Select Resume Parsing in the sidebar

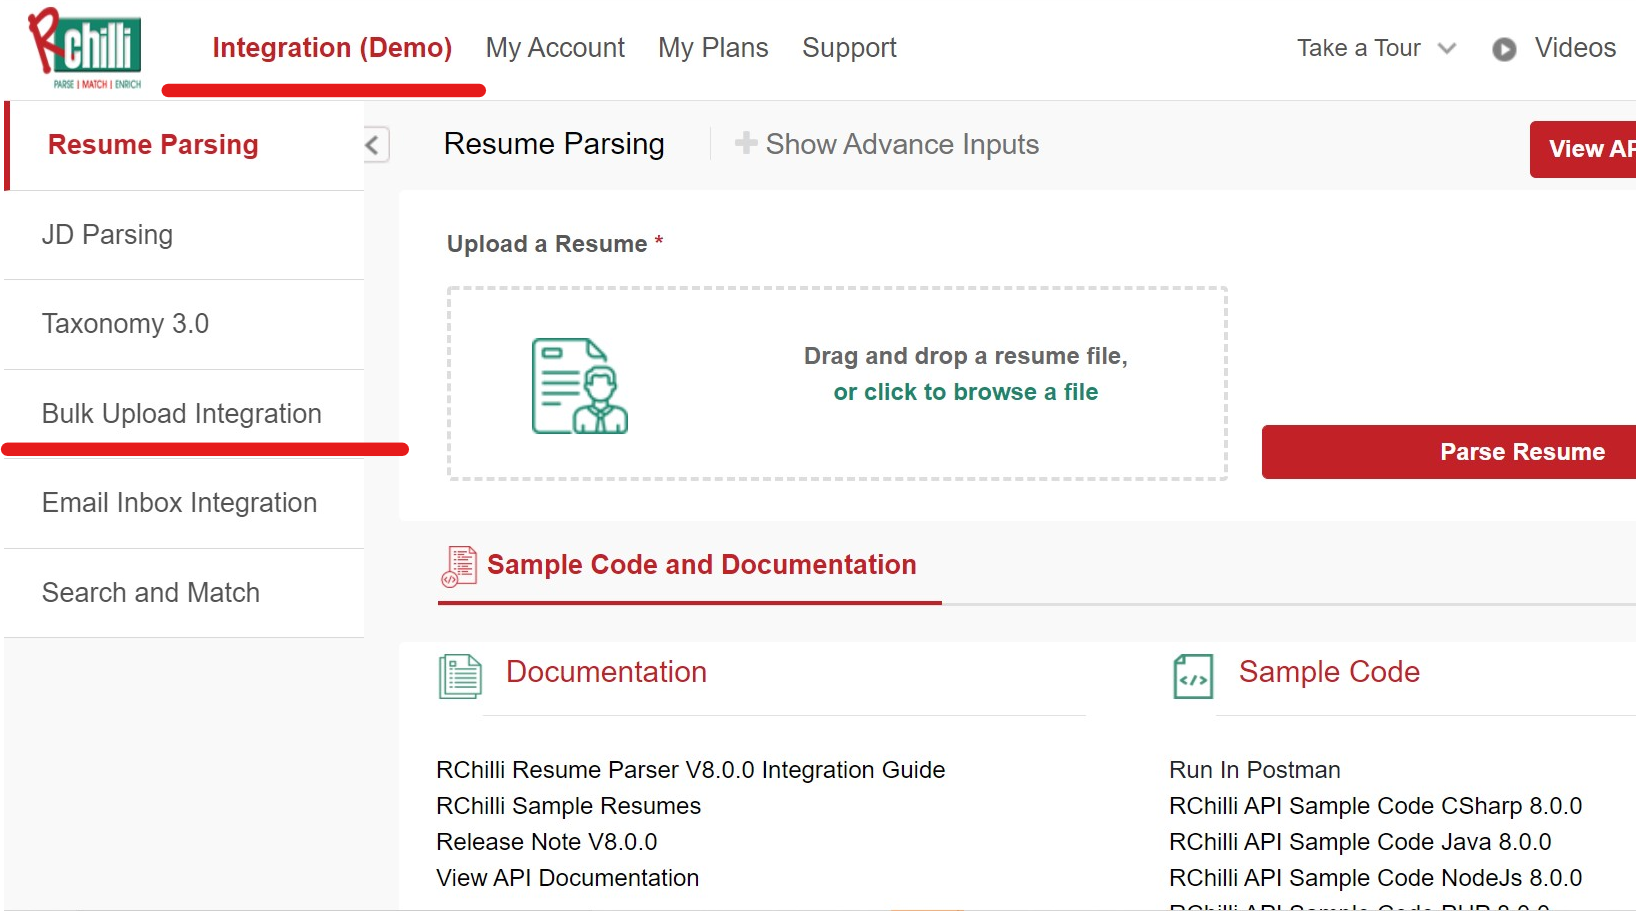coord(184,145)
